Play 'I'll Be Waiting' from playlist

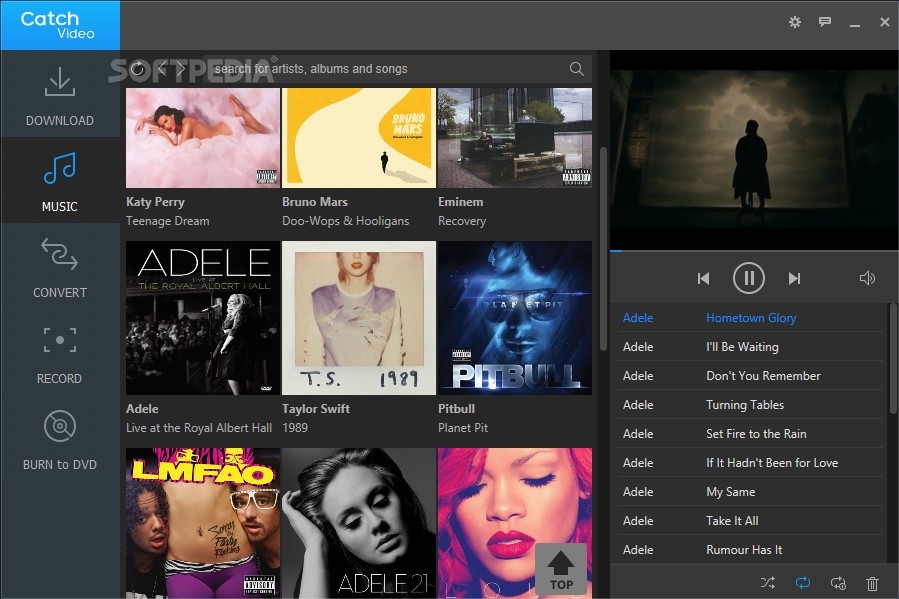pyautogui.click(x=751, y=347)
